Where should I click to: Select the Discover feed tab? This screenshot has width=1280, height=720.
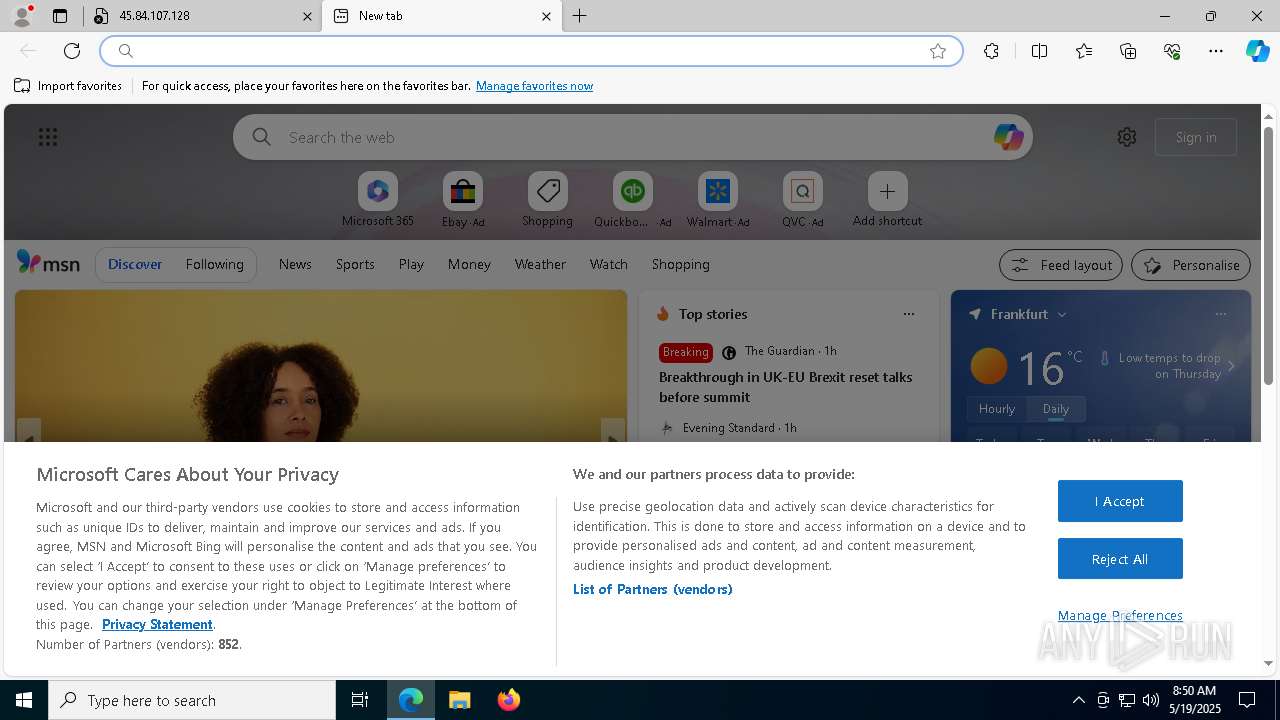135,264
